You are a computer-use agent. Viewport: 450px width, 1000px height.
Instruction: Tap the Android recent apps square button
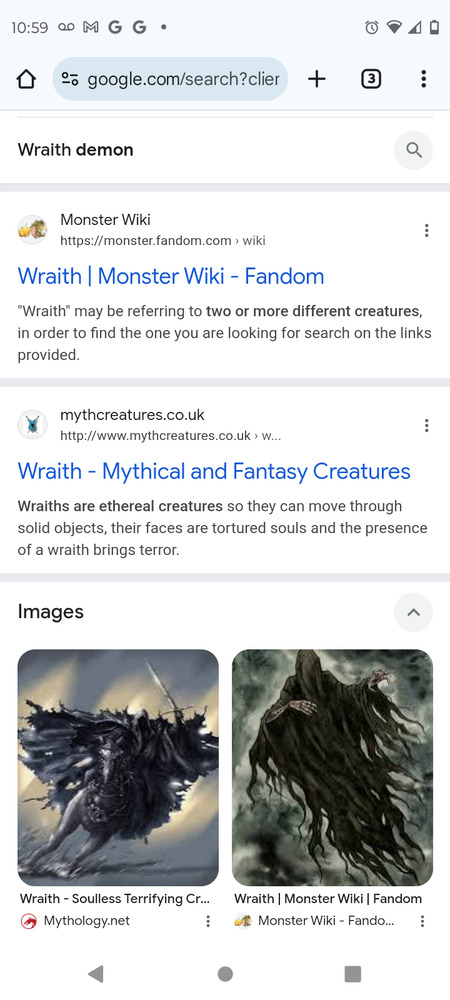[x=352, y=974]
